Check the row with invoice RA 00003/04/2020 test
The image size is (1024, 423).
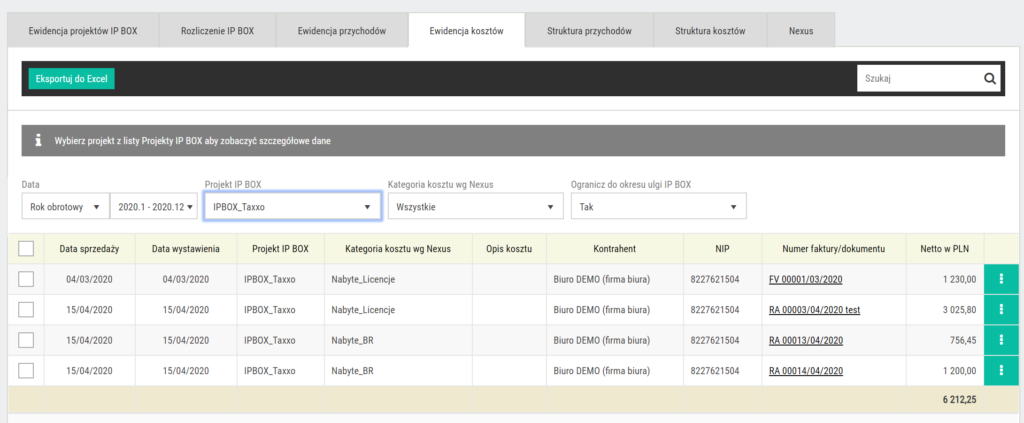coord(26,310)
